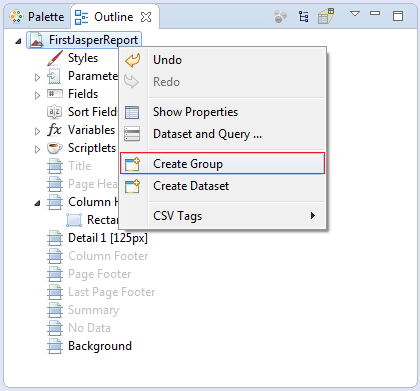420x391 pixels.
Task: Click the Undo arrow icon
Action: [133, 61]
